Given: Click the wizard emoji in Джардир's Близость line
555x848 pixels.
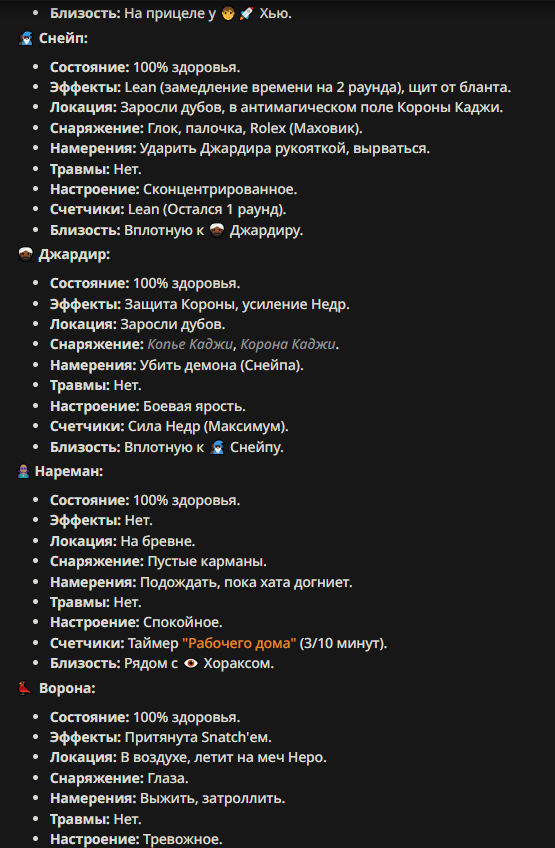Looking at the screenshot, I should click(x=217, y=448).
